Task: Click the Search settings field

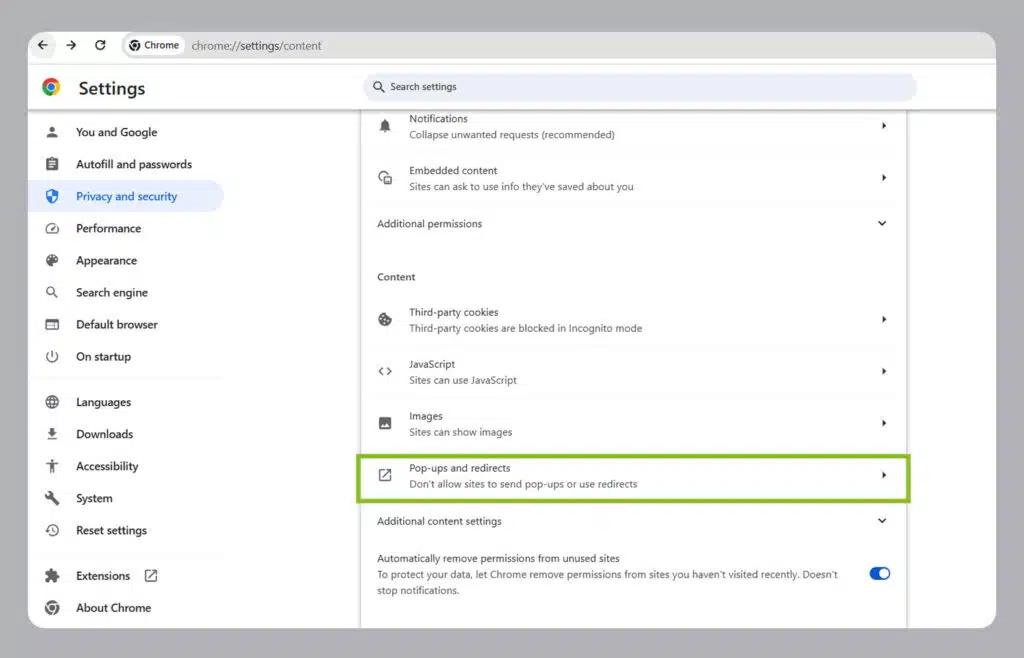Action: point(640,87)
